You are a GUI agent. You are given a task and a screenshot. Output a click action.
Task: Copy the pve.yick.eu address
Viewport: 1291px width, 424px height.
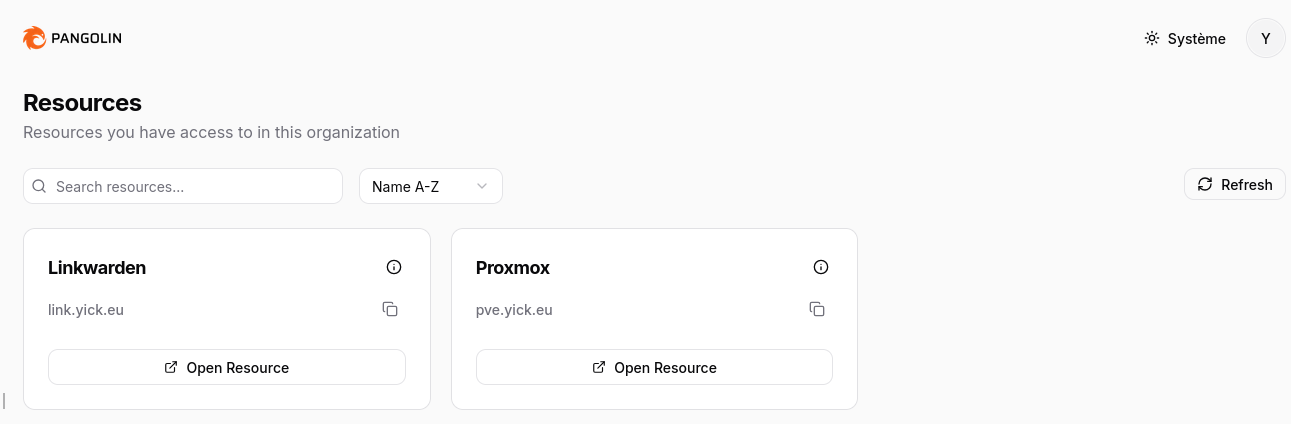(x=817, y=309)
